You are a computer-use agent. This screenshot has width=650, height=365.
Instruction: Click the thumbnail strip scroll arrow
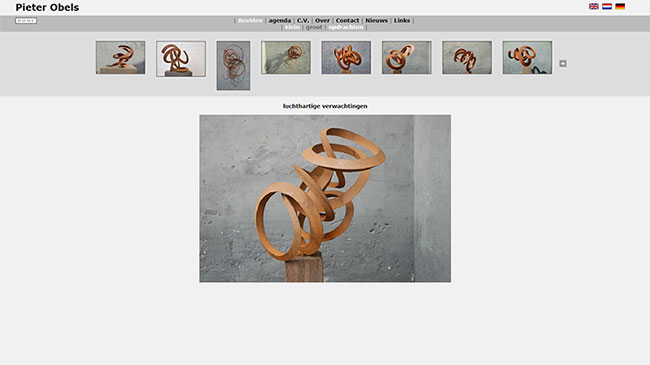pyautogui.click(x=563, y=63)
